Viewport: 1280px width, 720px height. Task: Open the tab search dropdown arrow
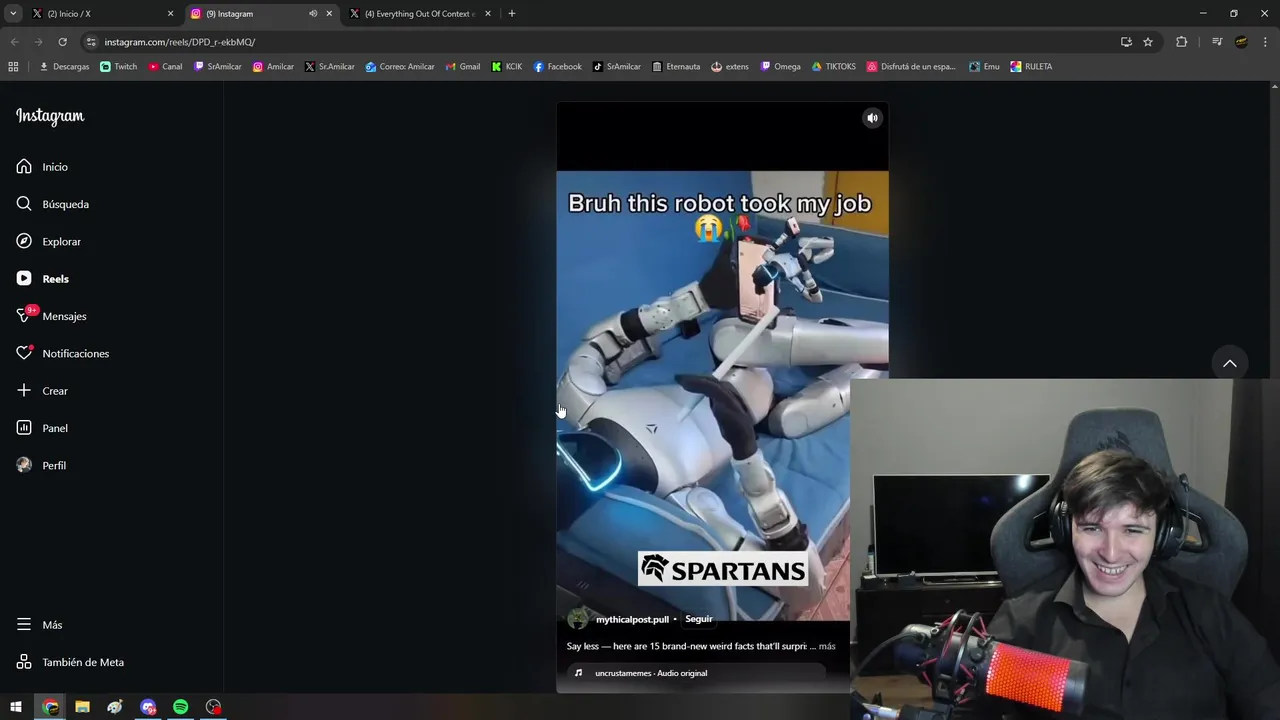pos(13,14)
